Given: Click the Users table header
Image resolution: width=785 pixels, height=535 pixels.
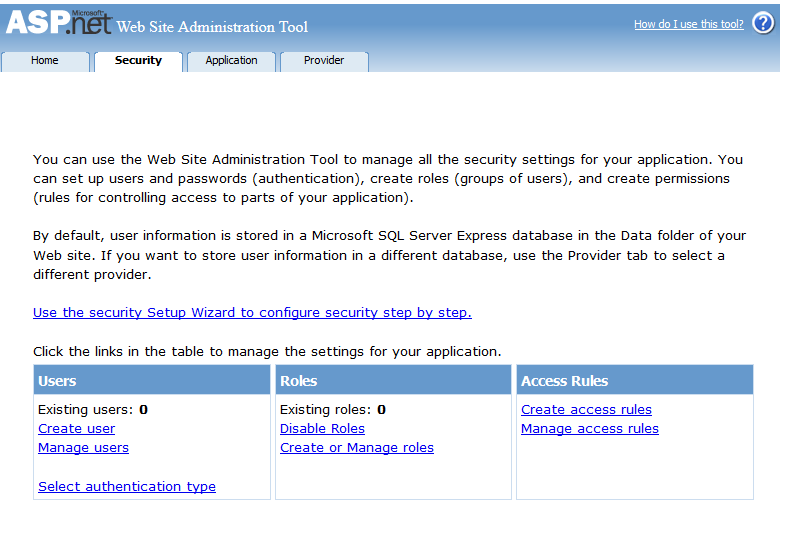Looking at the screenshot, I should pyautogui.click(x=57, y=381).
